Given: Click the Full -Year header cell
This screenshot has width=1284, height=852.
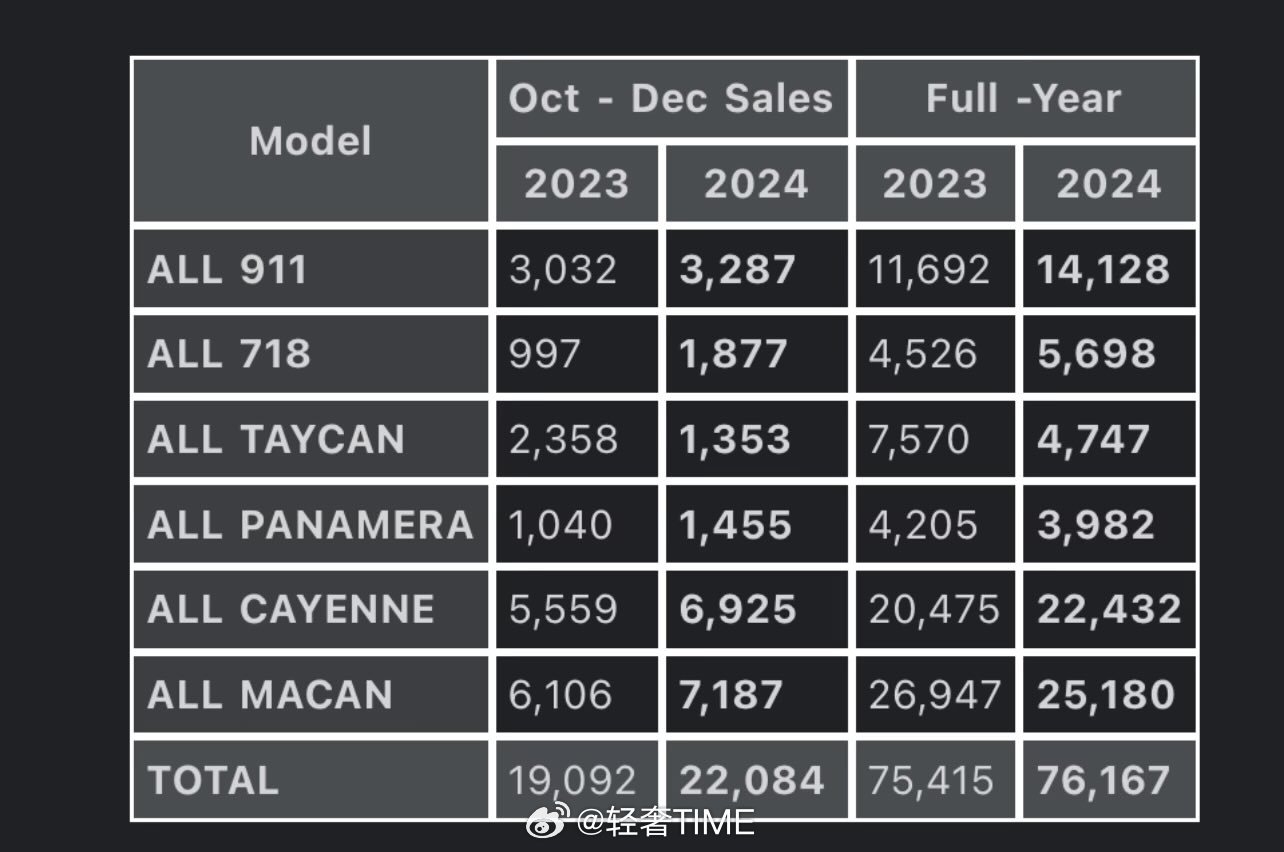Looking at the screenshot, I should tap(1025, 98).
